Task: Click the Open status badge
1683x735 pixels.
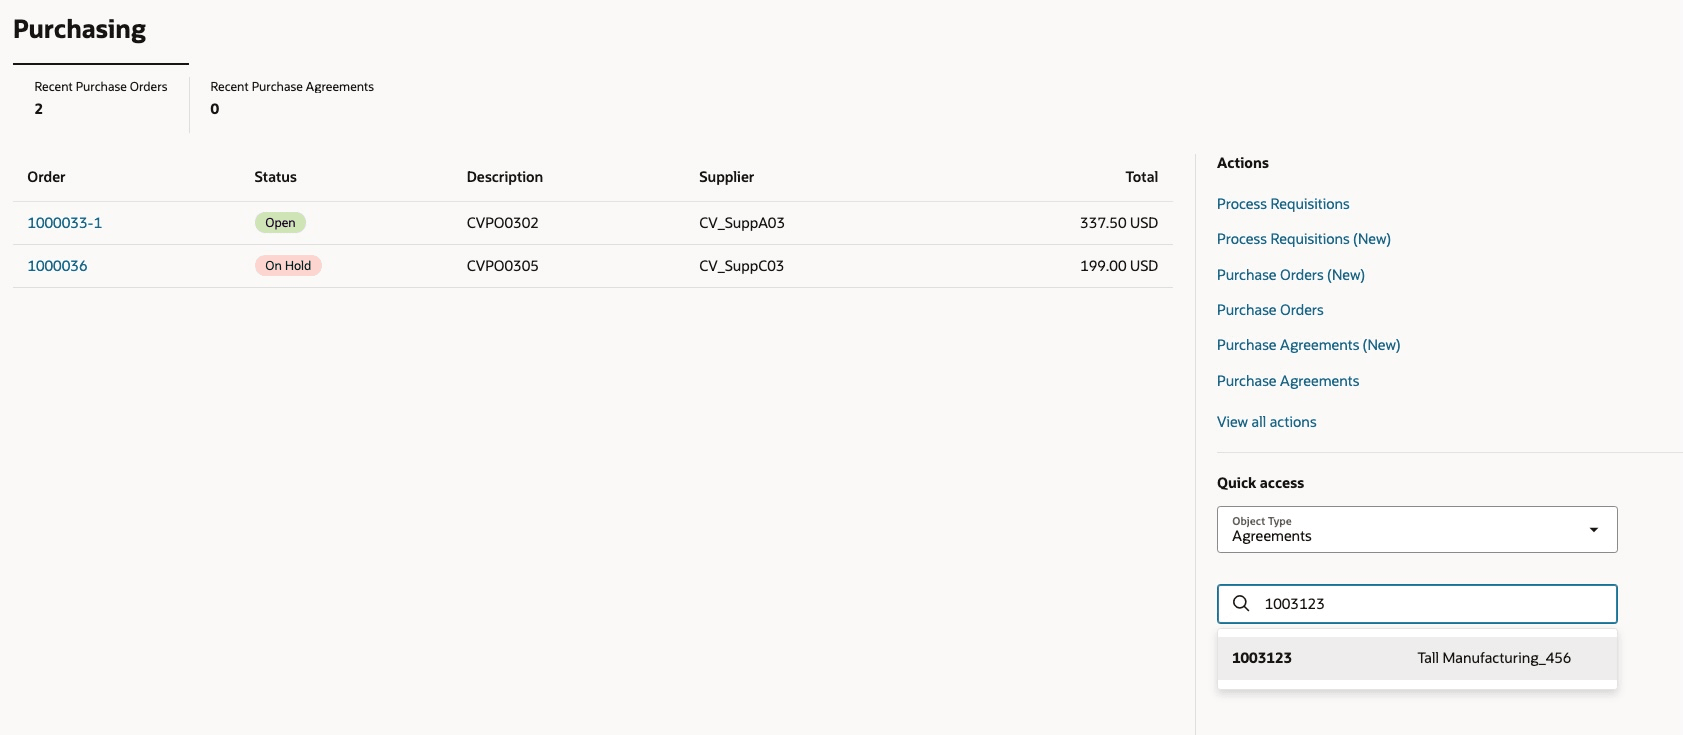Action: [280, 223]
